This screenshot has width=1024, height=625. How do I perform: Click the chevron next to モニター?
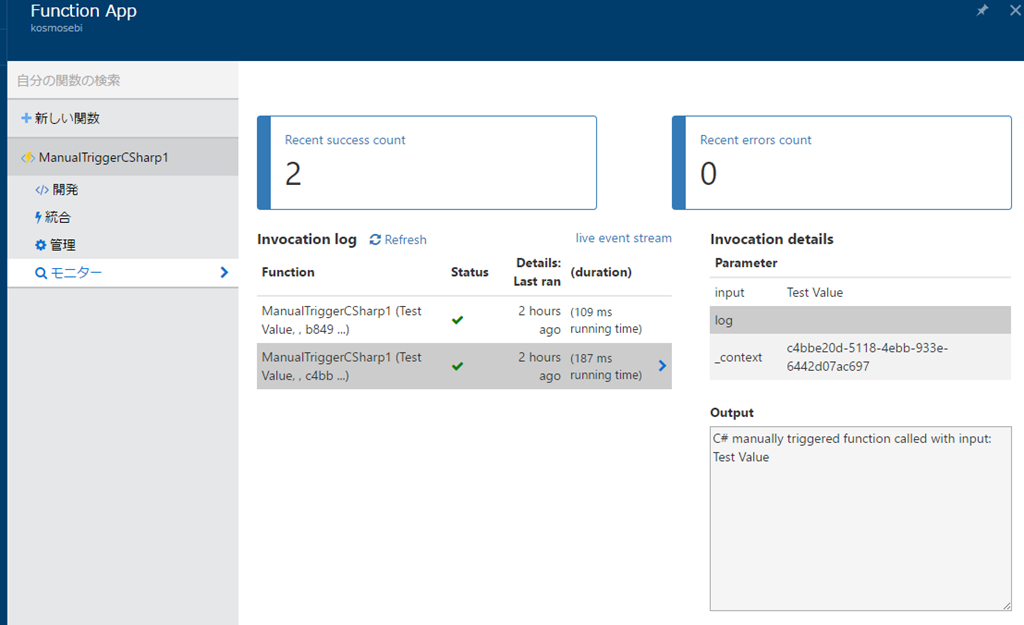coord(224,272)
